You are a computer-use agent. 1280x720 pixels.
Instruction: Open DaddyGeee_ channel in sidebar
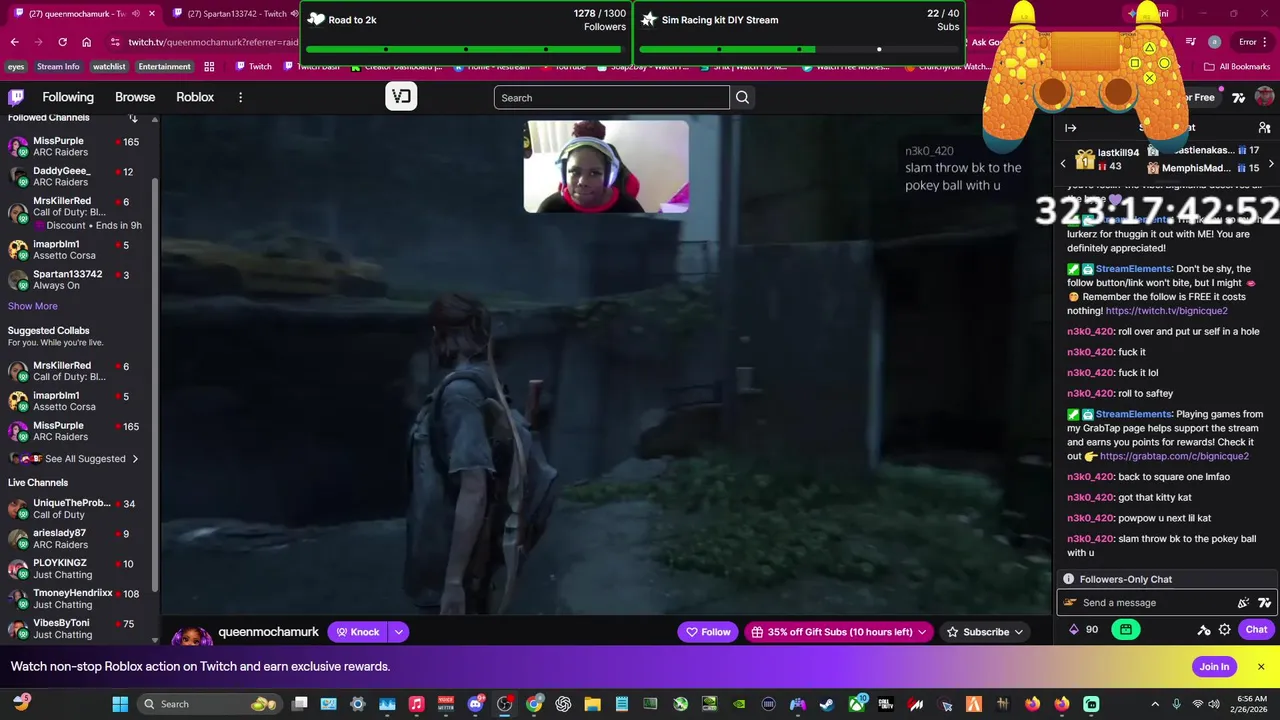pyautogui.click(x=75, y=176)
